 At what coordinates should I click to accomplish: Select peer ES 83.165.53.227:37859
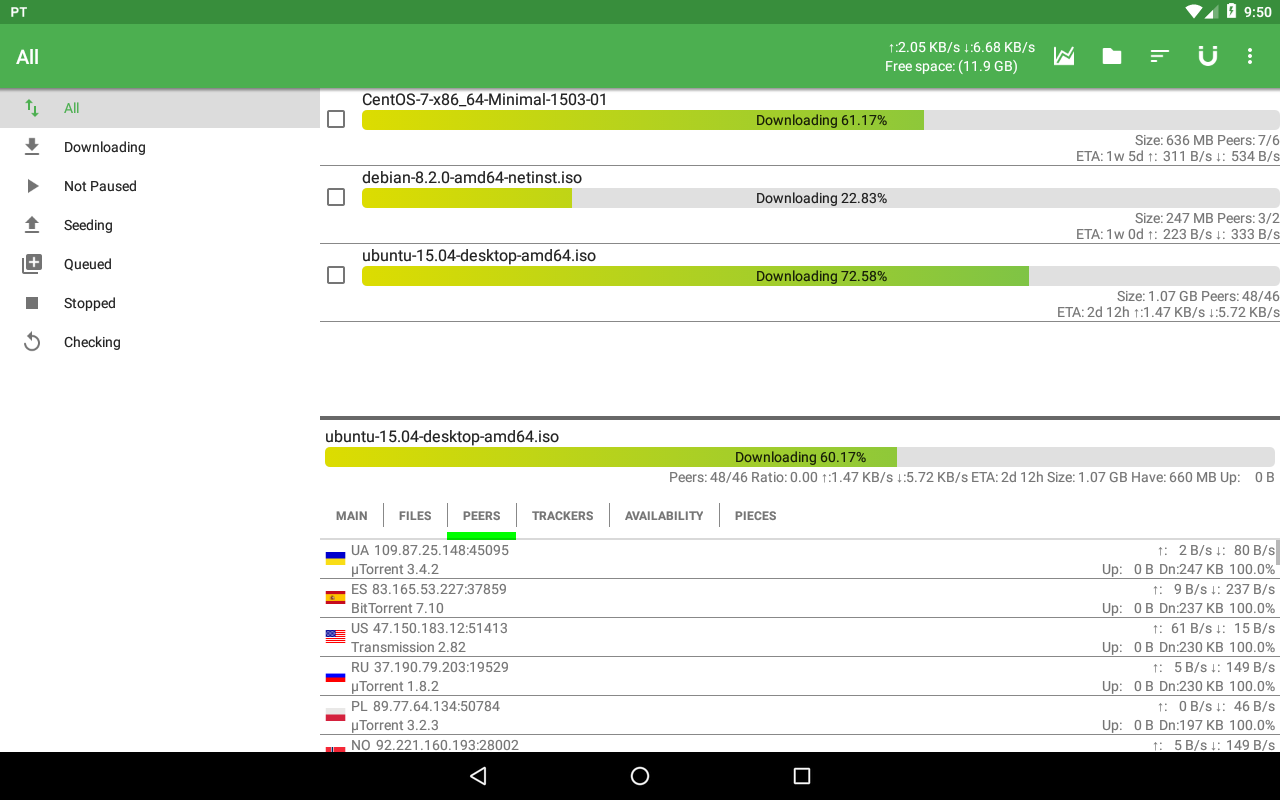pyautogui.click(x=429, y=589)
